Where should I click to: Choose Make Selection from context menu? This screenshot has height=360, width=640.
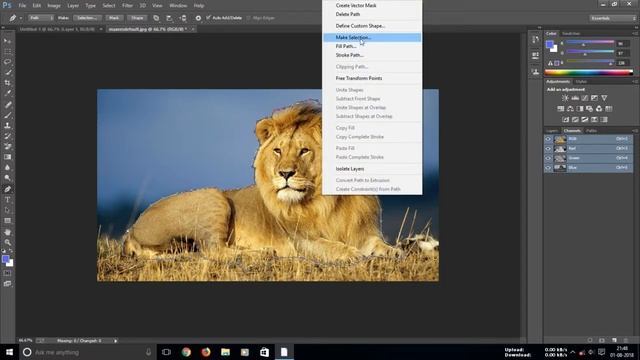(372, 38)
